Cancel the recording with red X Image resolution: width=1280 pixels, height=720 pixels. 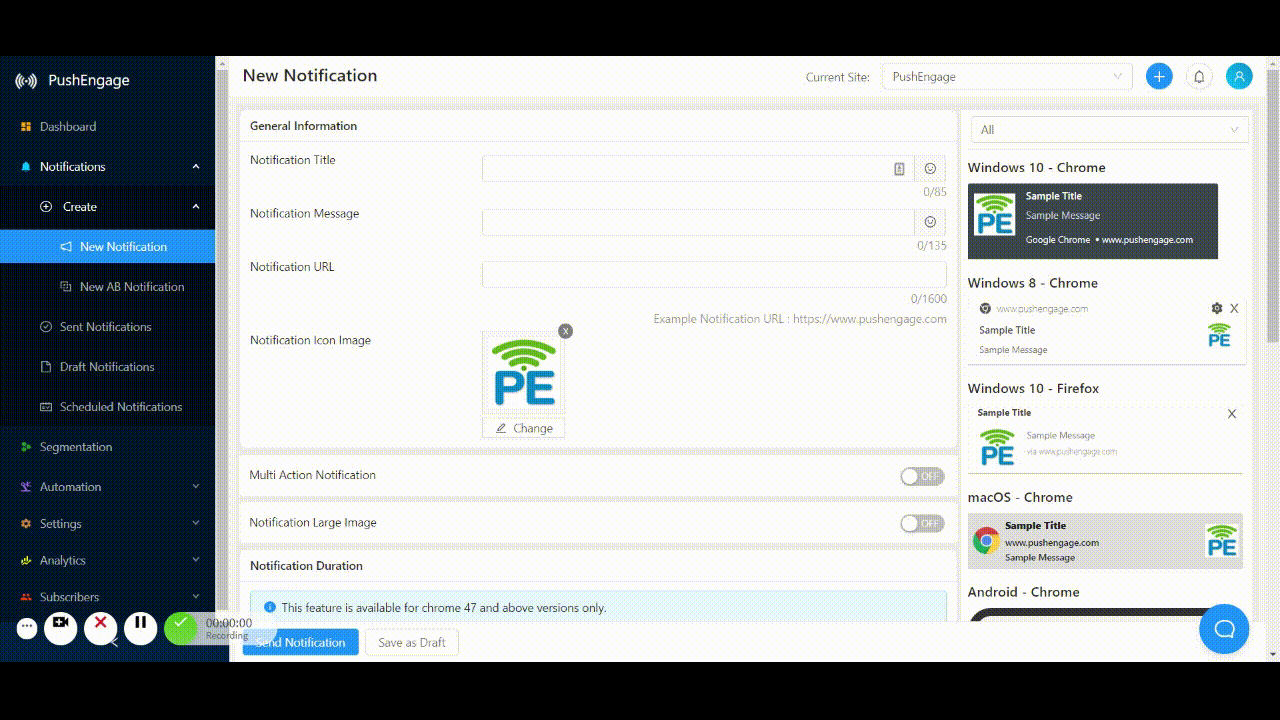[101, 628]
